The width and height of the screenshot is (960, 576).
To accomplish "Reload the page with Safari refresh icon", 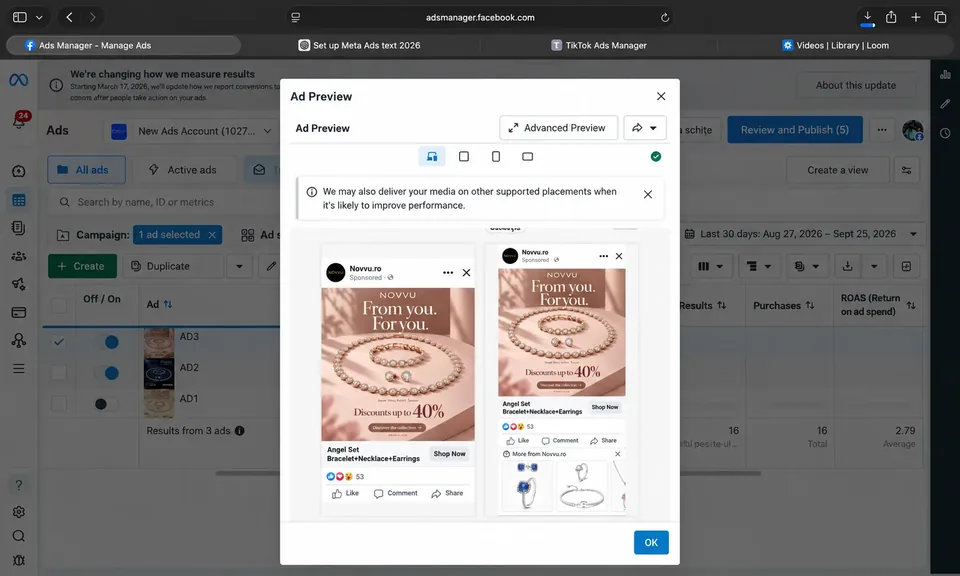I will [x=665, y=18].
